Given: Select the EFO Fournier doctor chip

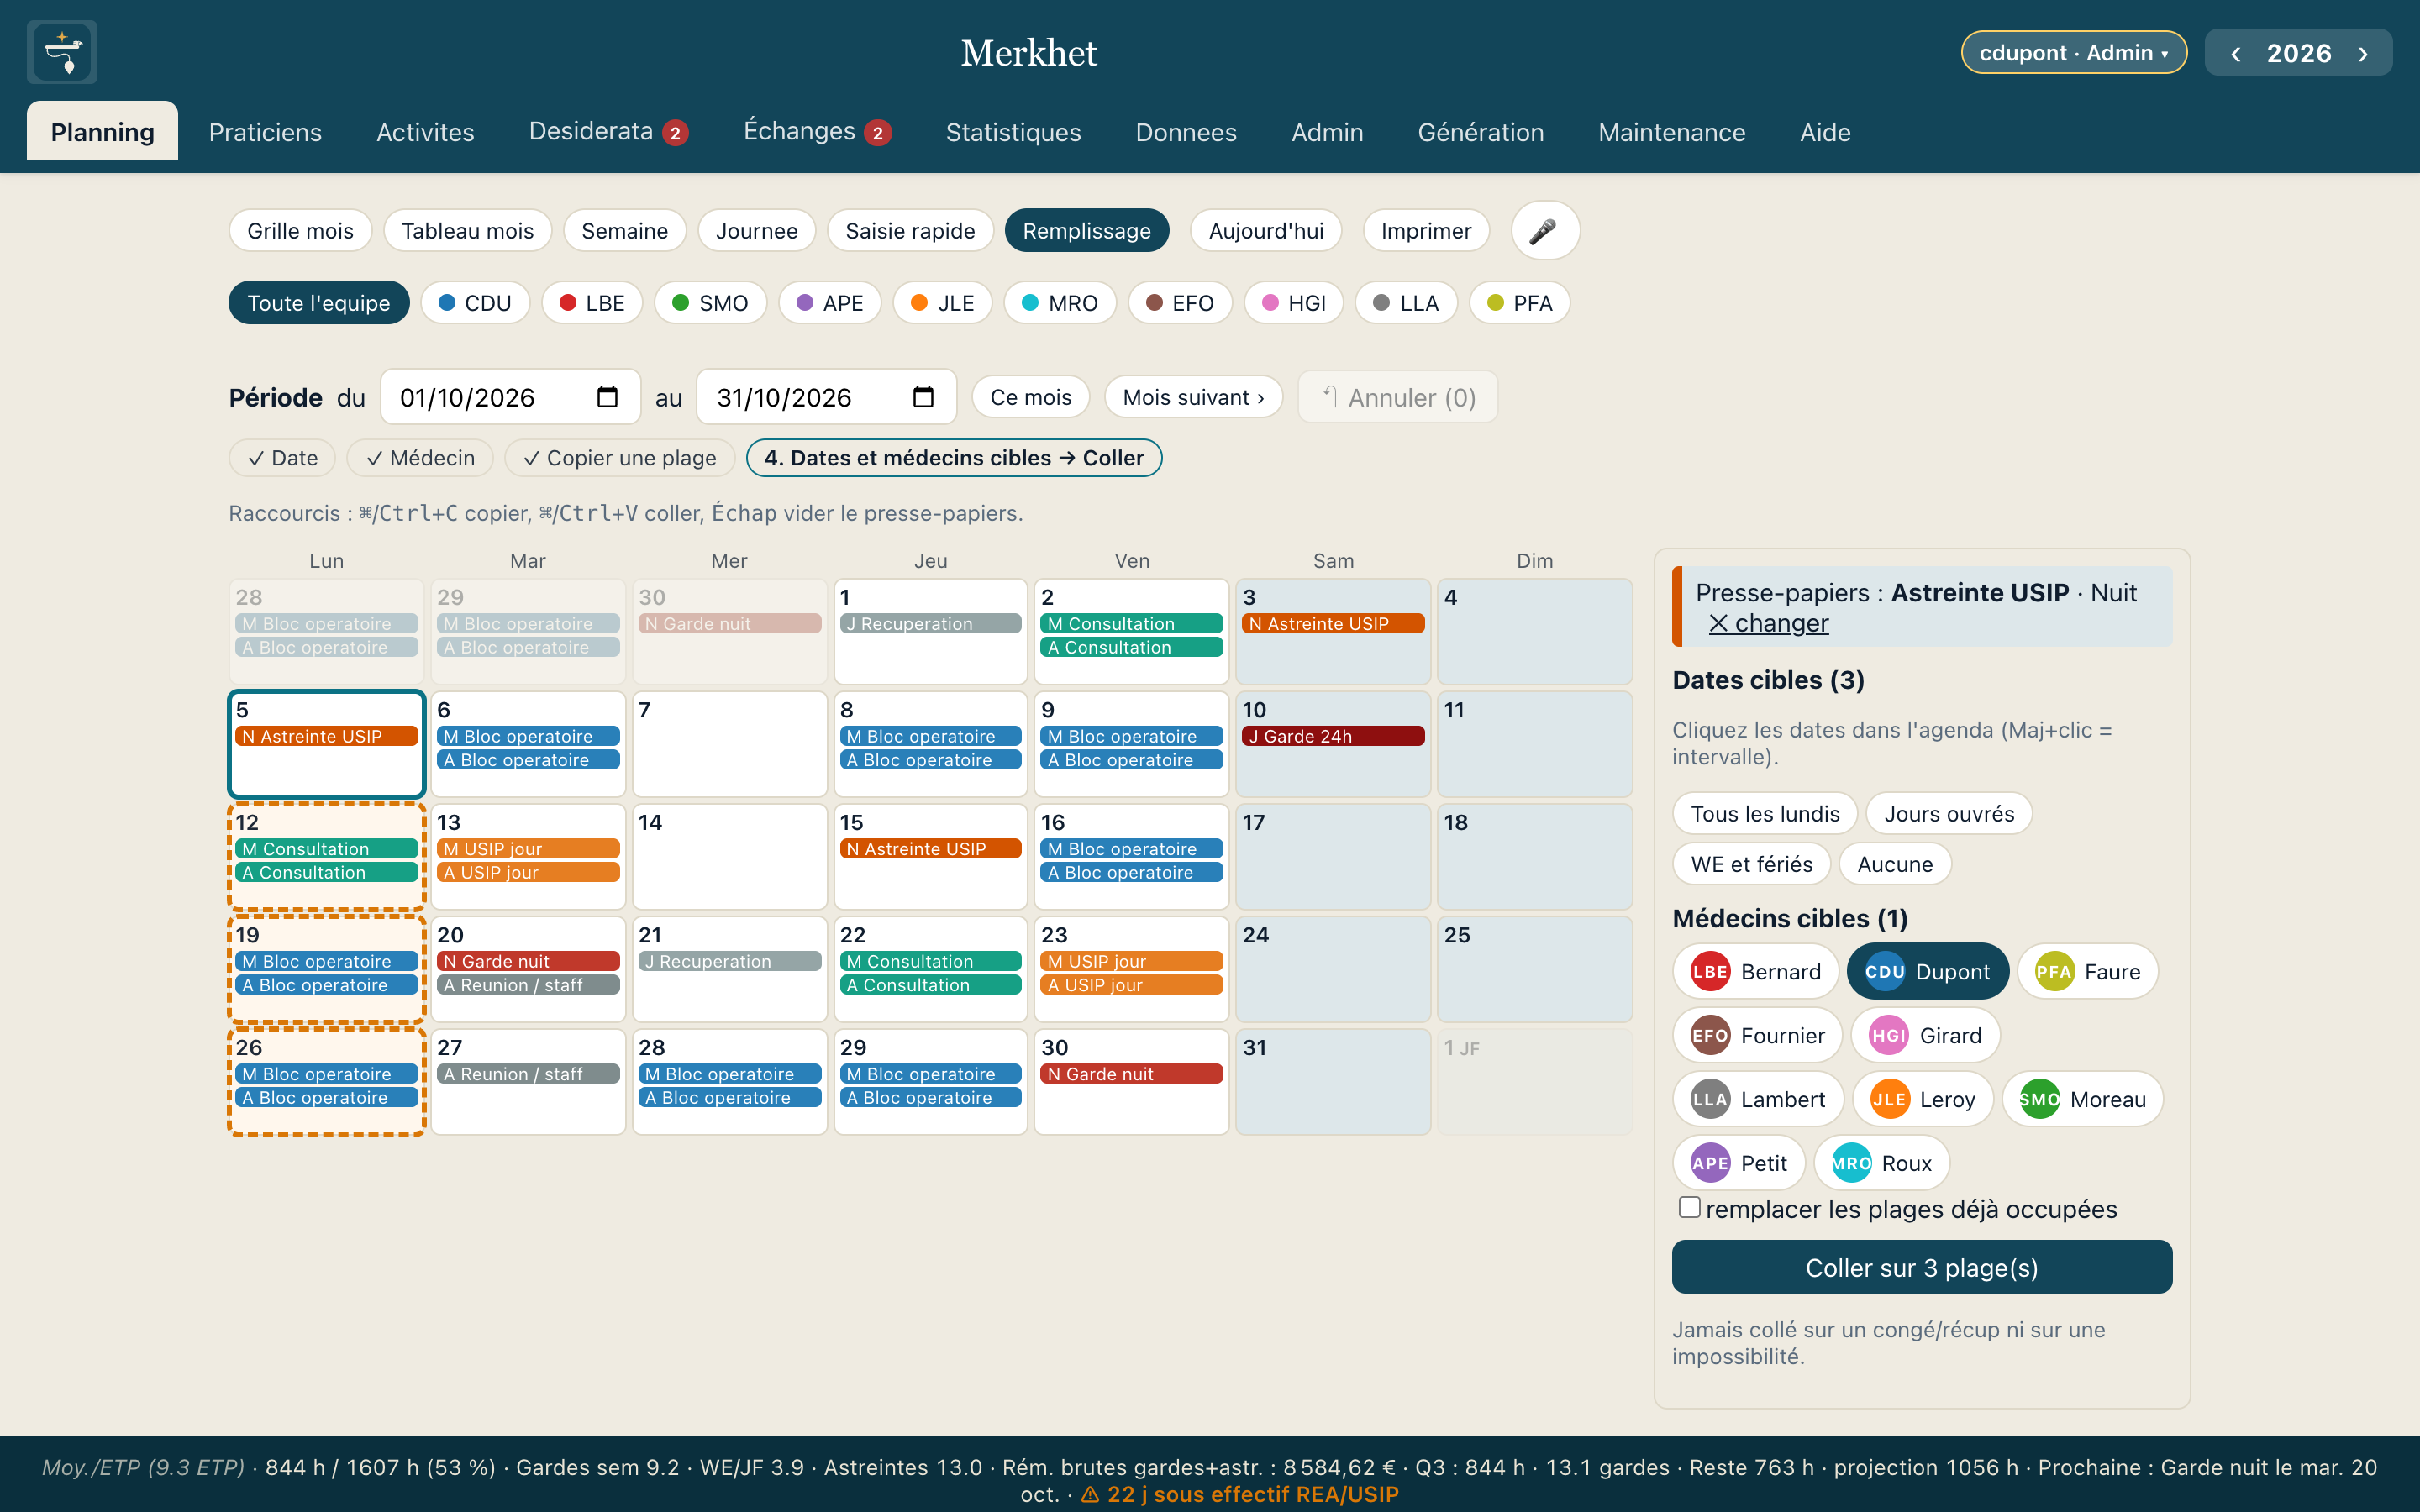Looking at the screenshot, I should coord(1757,1035).
